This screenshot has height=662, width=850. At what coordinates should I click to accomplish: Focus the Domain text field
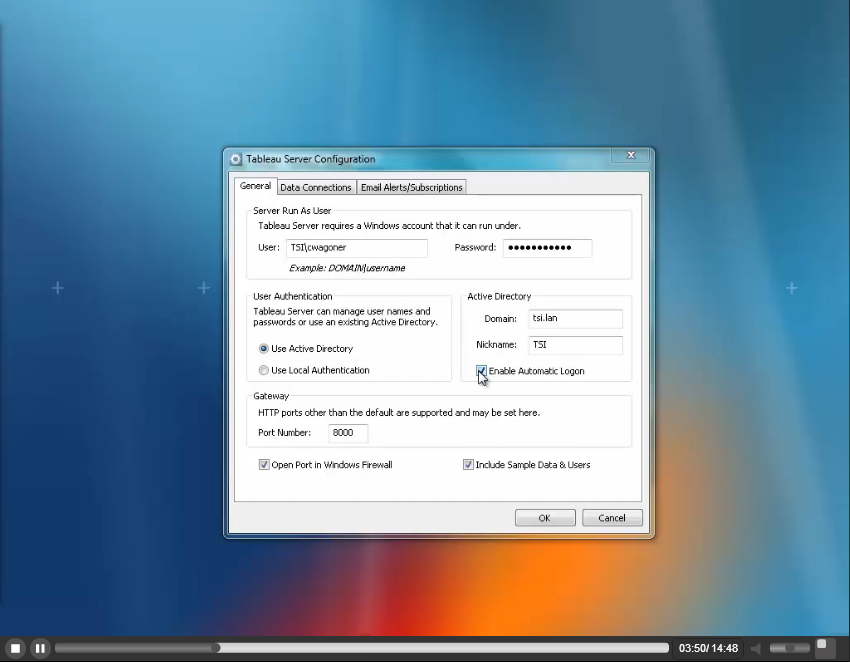(x=575, y=319)
